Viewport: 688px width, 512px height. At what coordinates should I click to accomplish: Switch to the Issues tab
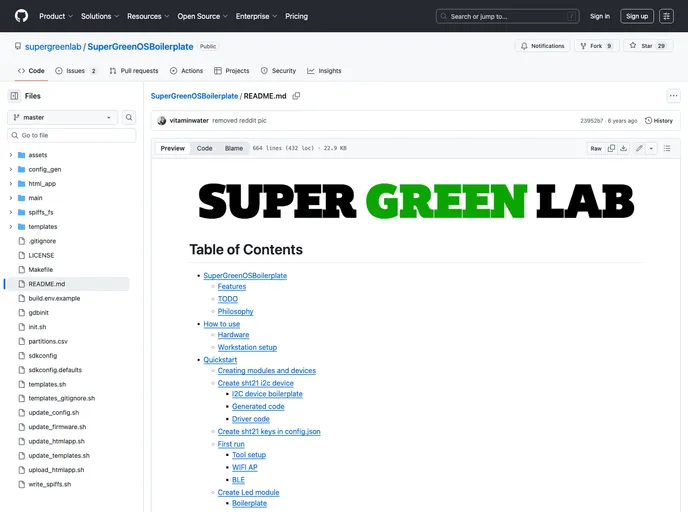[75, 71]
